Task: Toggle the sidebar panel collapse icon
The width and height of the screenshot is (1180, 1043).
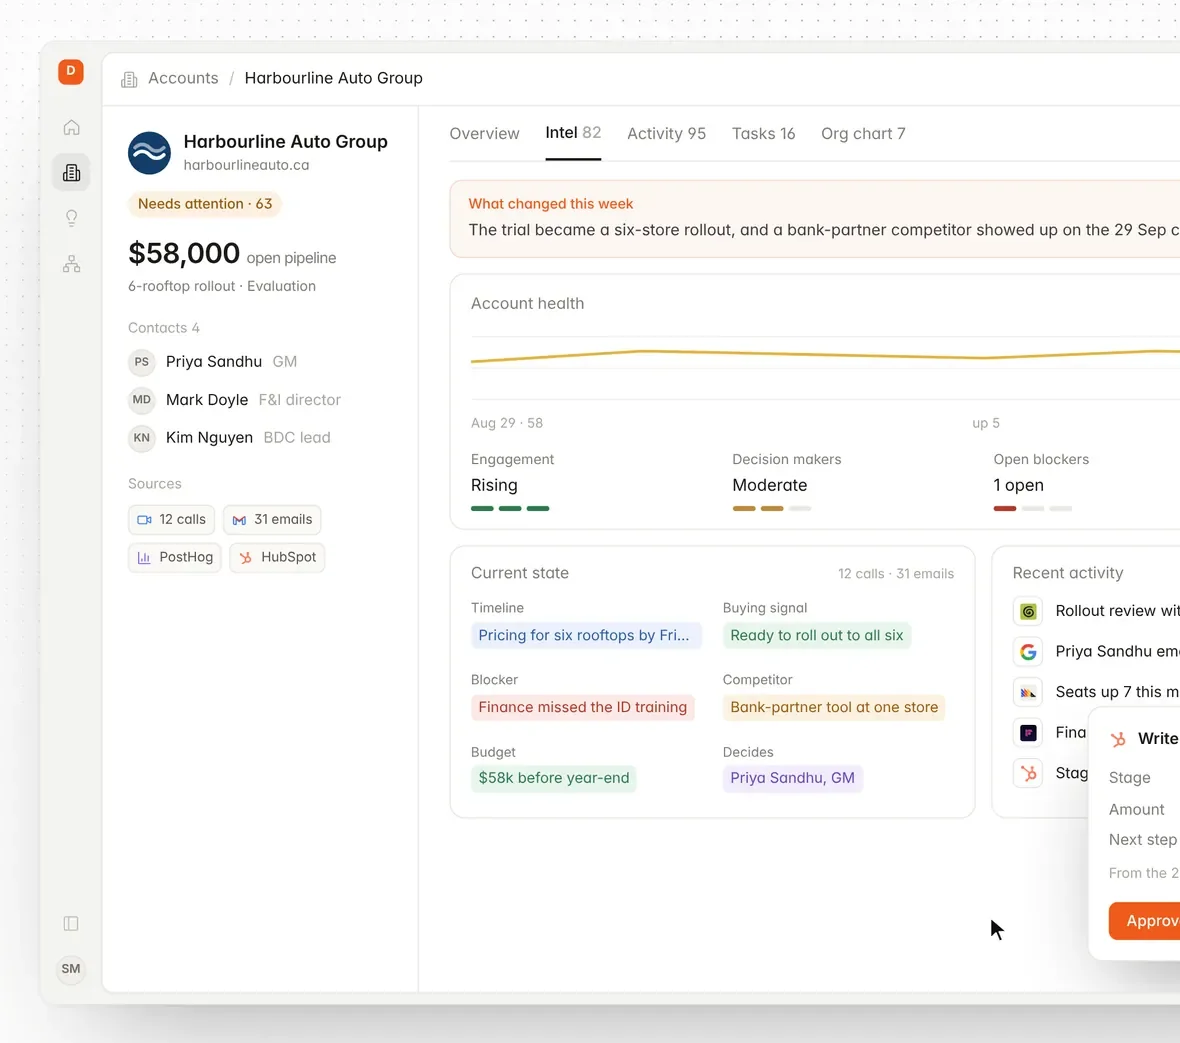Action: click(71, 923)
